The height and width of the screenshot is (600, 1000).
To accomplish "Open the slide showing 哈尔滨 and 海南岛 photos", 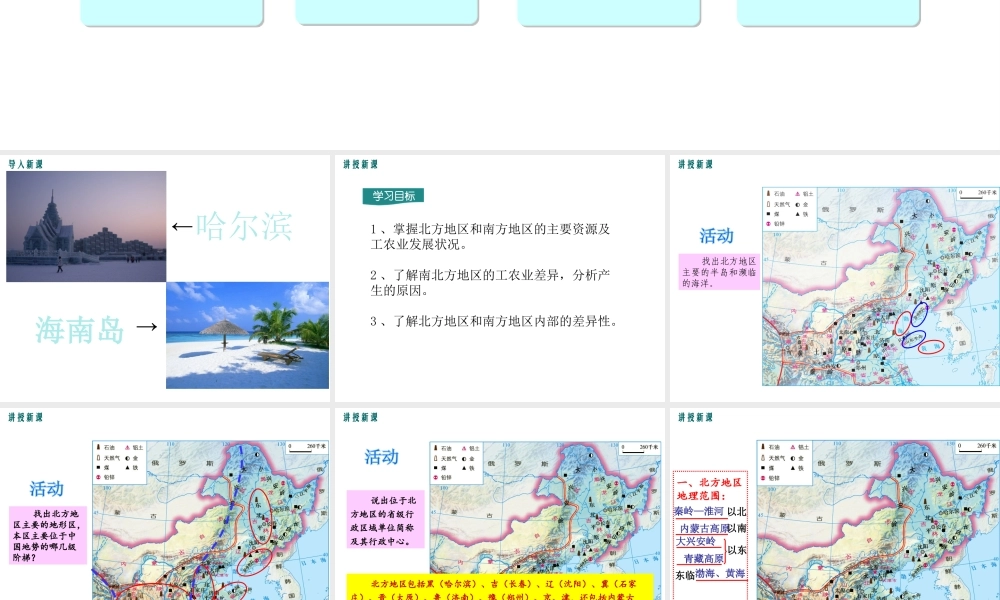I will click(x=165, y=278).
